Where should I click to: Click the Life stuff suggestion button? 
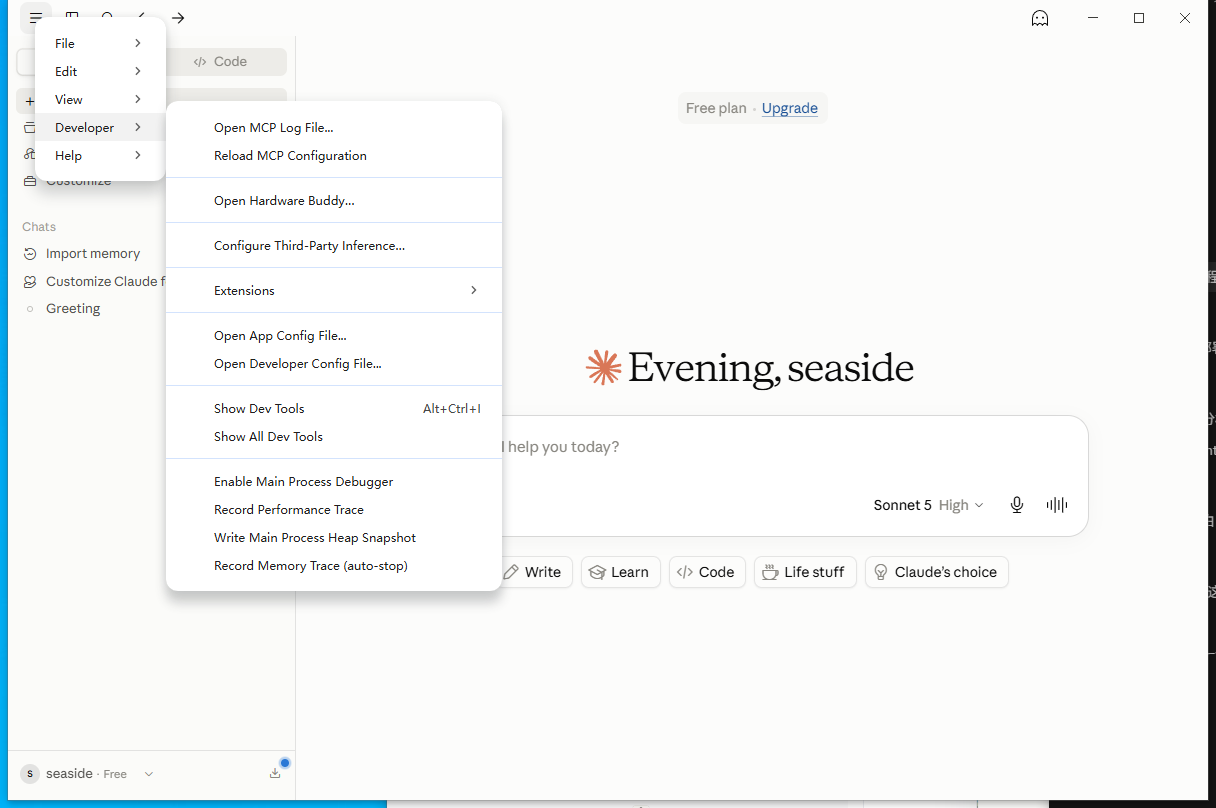pos(805,572)
